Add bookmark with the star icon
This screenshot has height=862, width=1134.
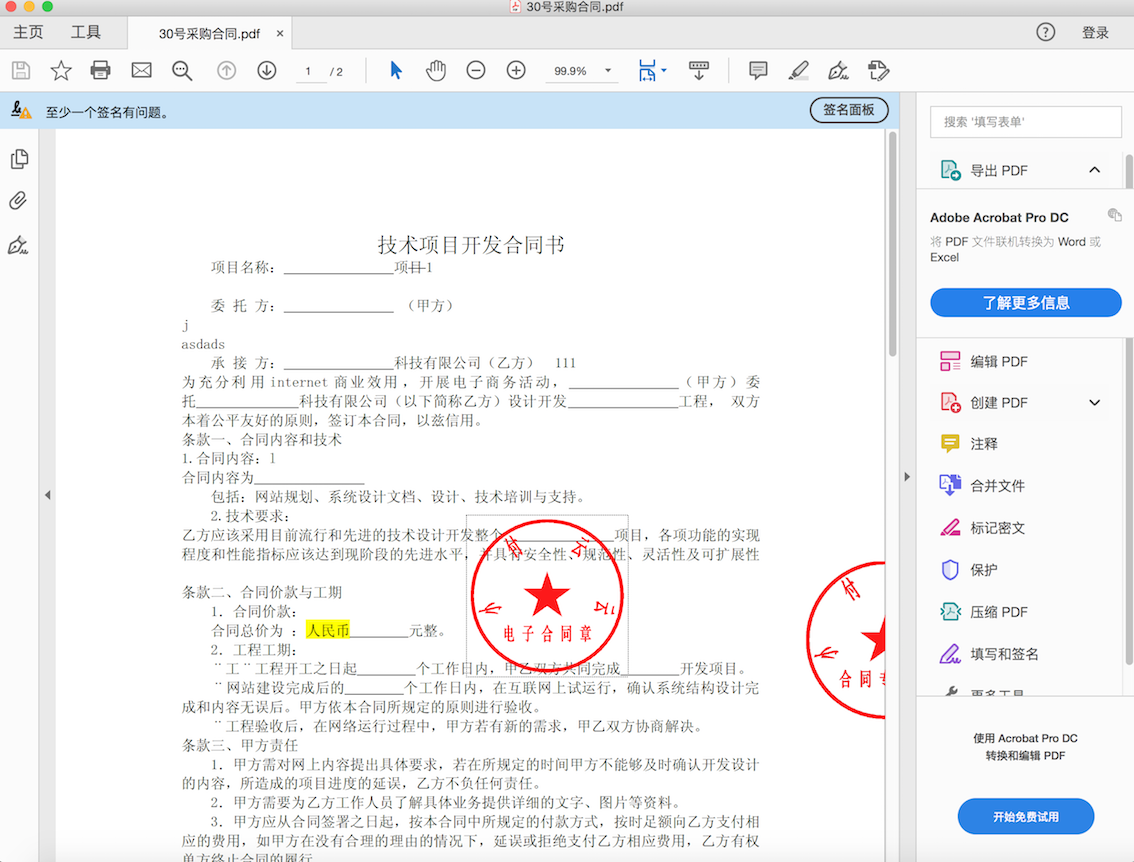61,70
